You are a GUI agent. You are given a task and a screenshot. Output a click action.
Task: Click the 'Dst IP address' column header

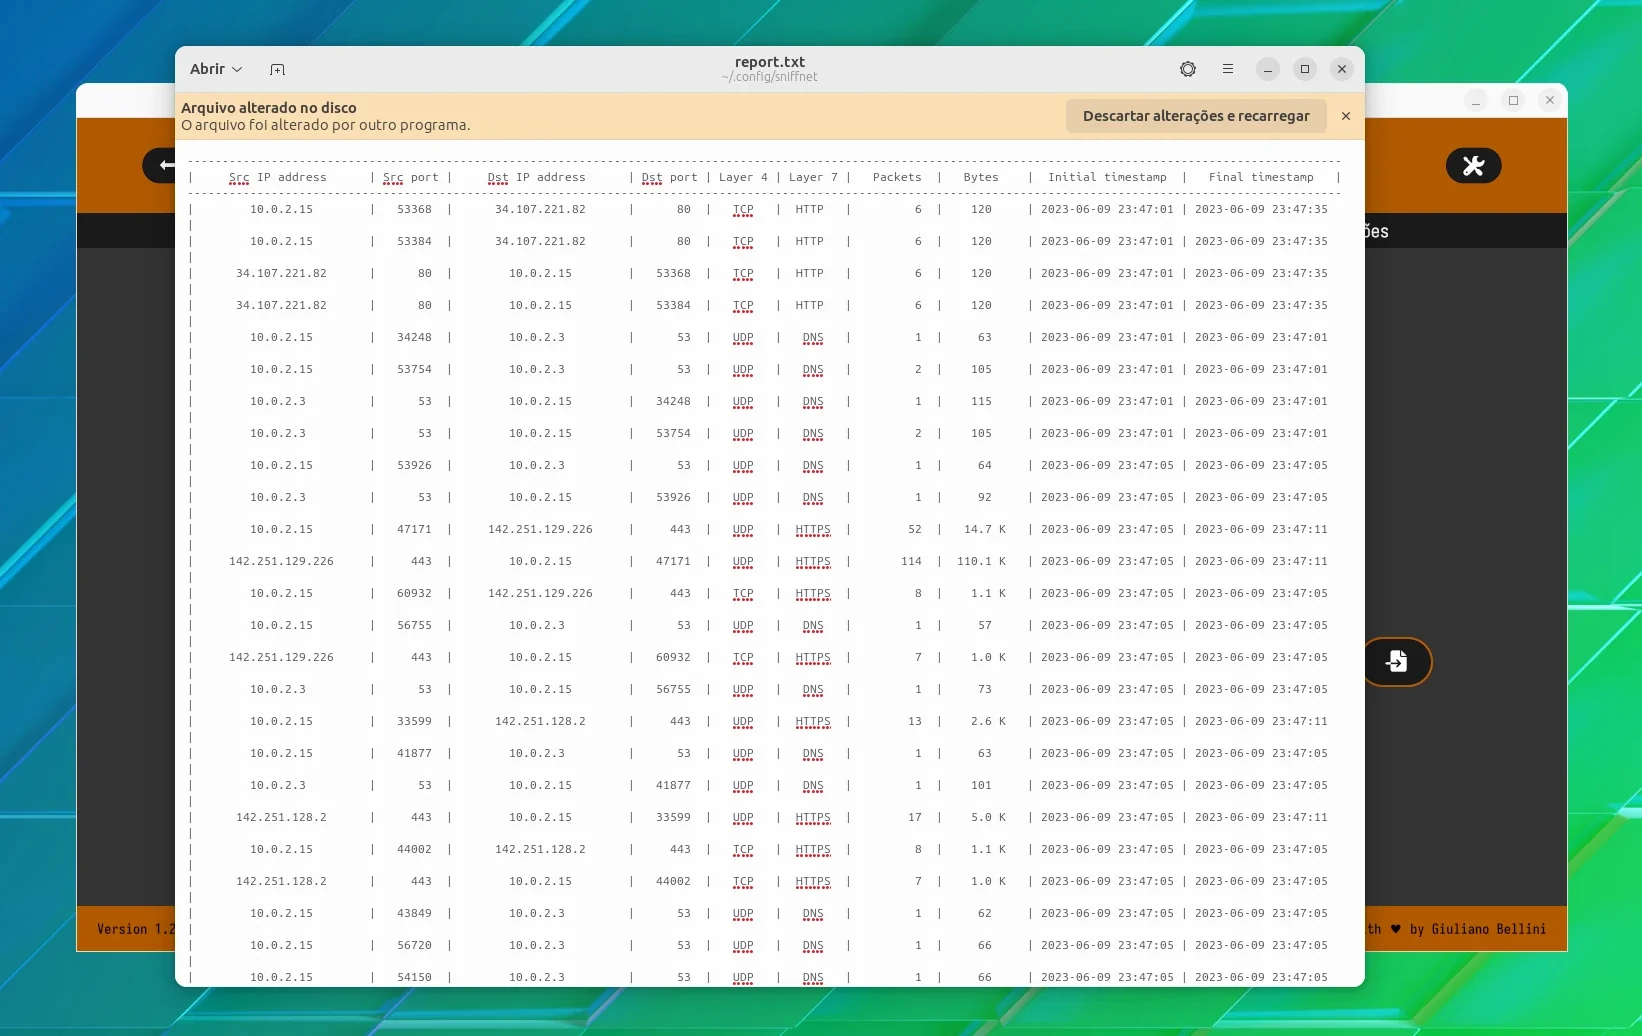tap(537, 177)
